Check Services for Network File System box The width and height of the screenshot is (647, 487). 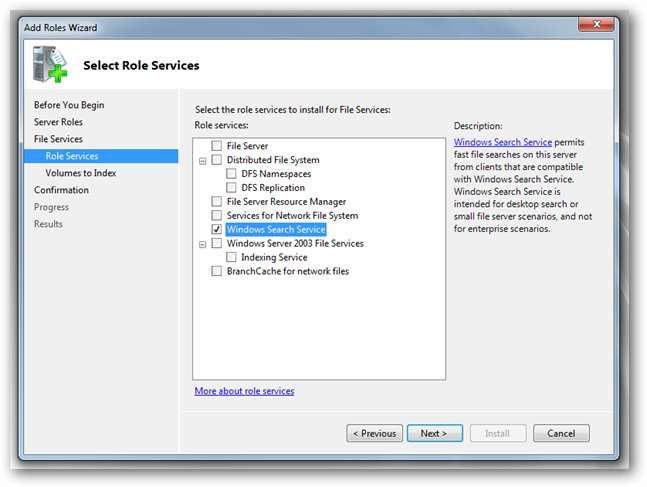(x=216, y=215)
